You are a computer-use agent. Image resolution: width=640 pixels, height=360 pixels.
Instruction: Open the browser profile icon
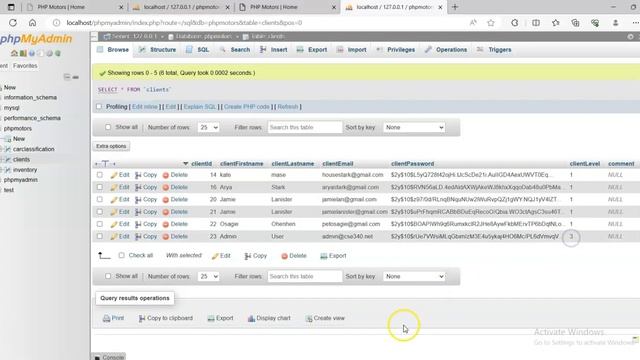click(x=615, y=23)
